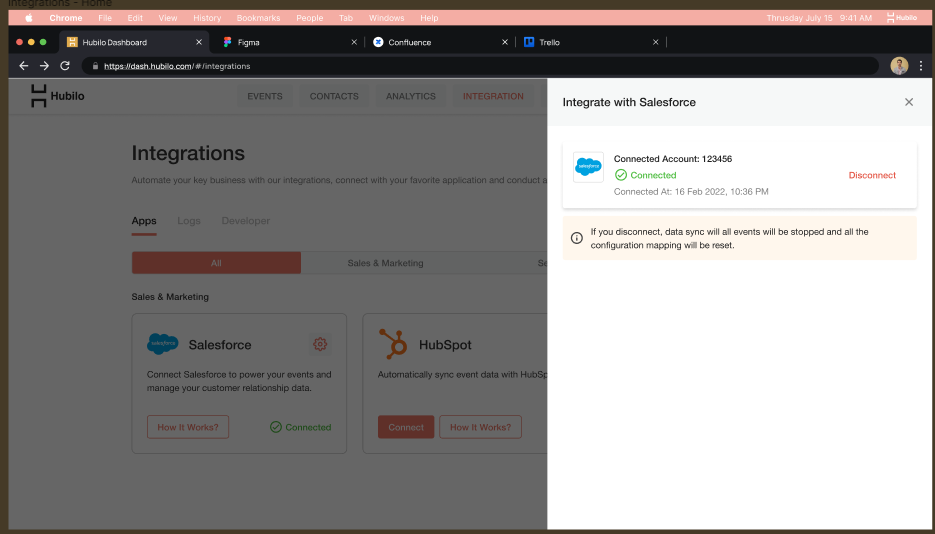Click the lock icon in address bar

point(95,66)
